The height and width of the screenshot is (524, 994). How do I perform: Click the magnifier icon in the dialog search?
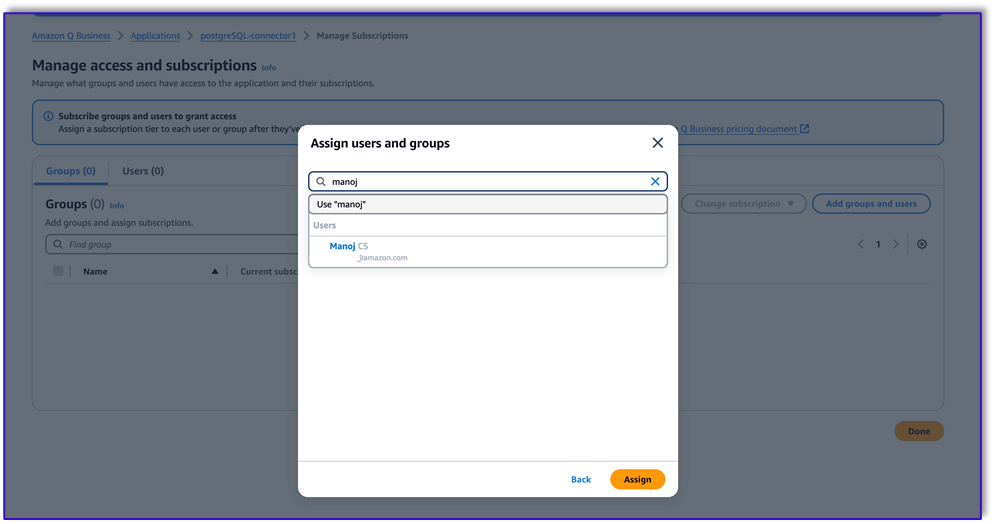click(321, 182)
